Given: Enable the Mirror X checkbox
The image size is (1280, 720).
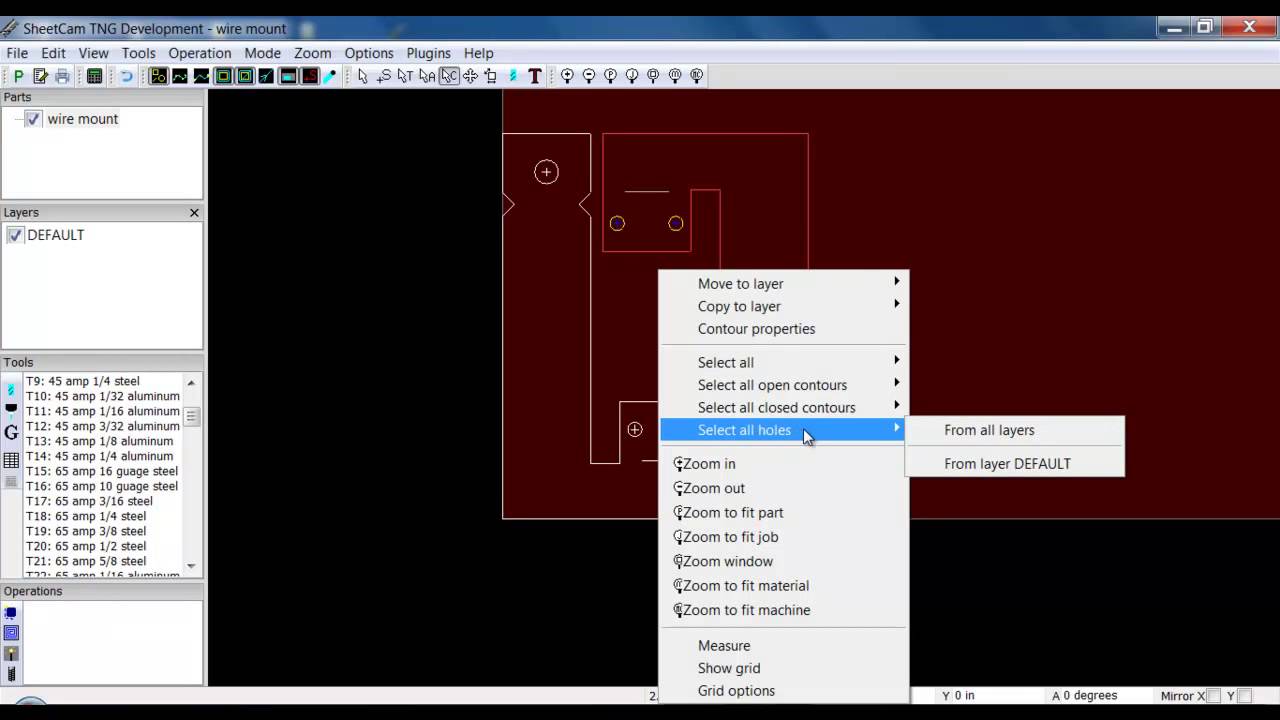Looking at the screenshot, I should click(1213, 695).
